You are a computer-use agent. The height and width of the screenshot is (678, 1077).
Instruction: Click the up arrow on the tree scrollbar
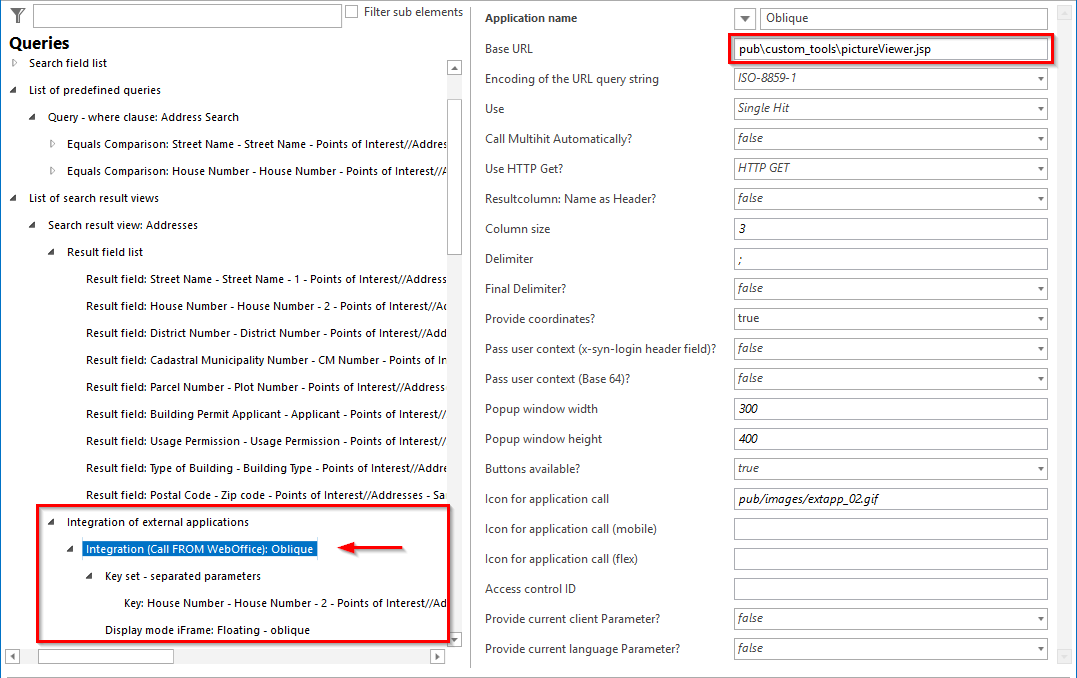point(454,66)
